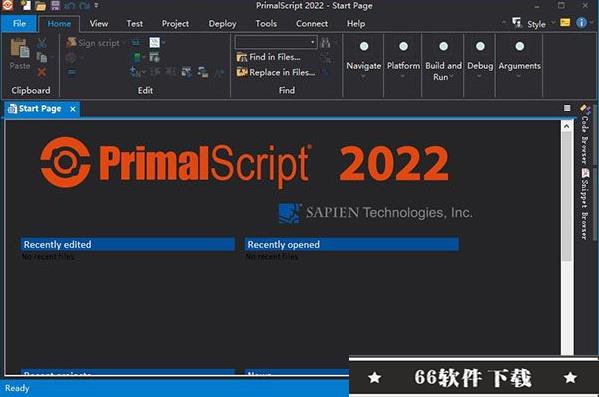Click the red X Delete icon

(42, 72)
